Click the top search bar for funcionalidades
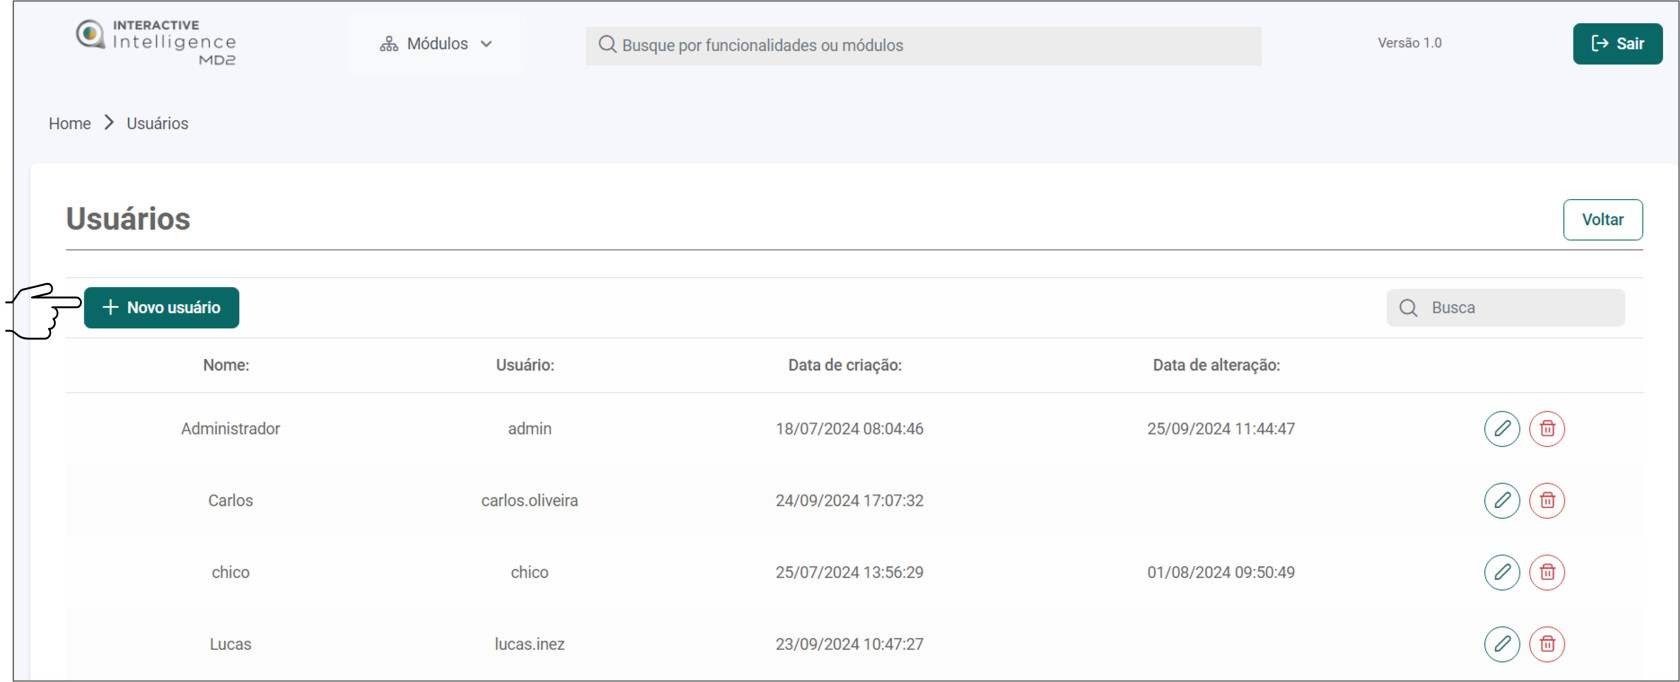This screenshot has height=682, width=1680. (x=922, y=45)
